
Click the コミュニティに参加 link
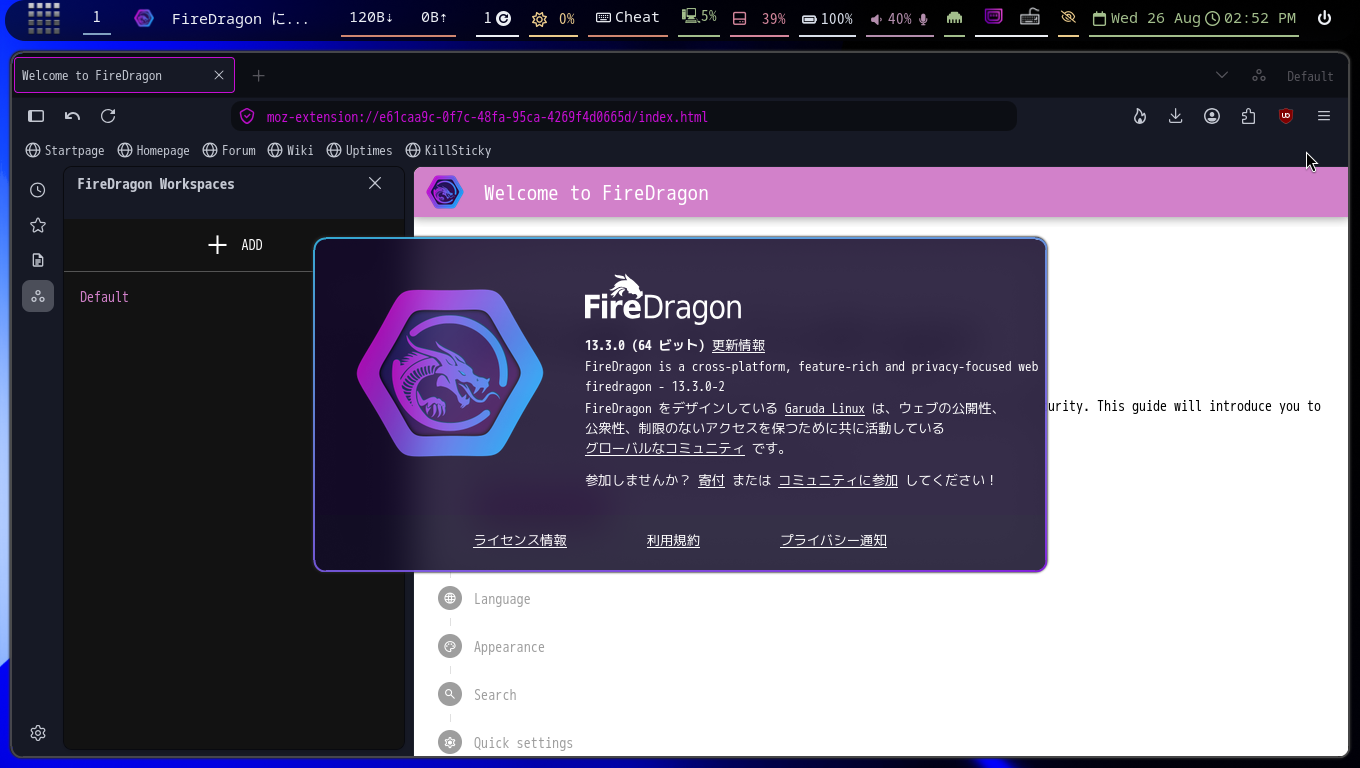click(838, 480)
